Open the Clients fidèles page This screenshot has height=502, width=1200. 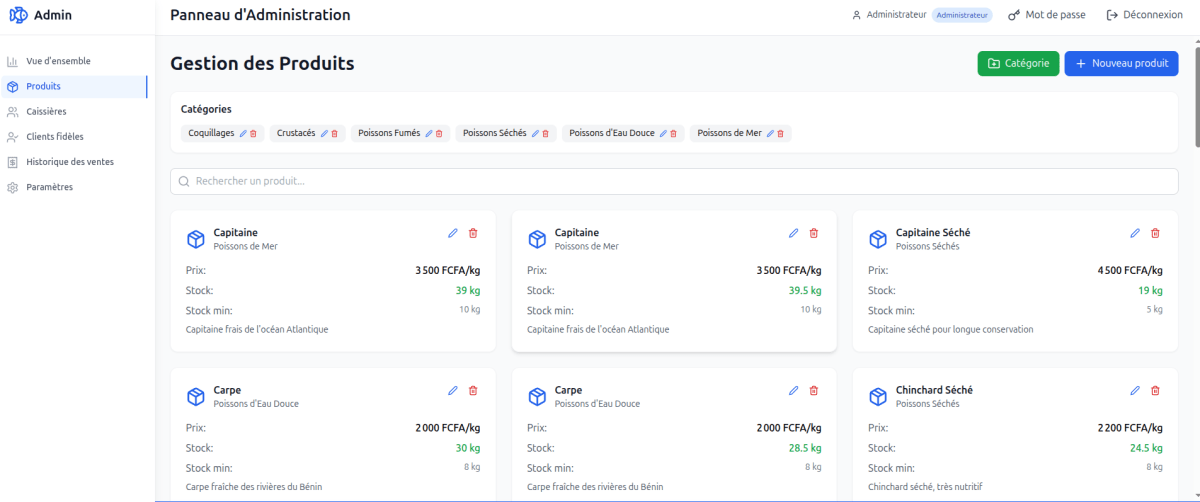coord(73,136)
